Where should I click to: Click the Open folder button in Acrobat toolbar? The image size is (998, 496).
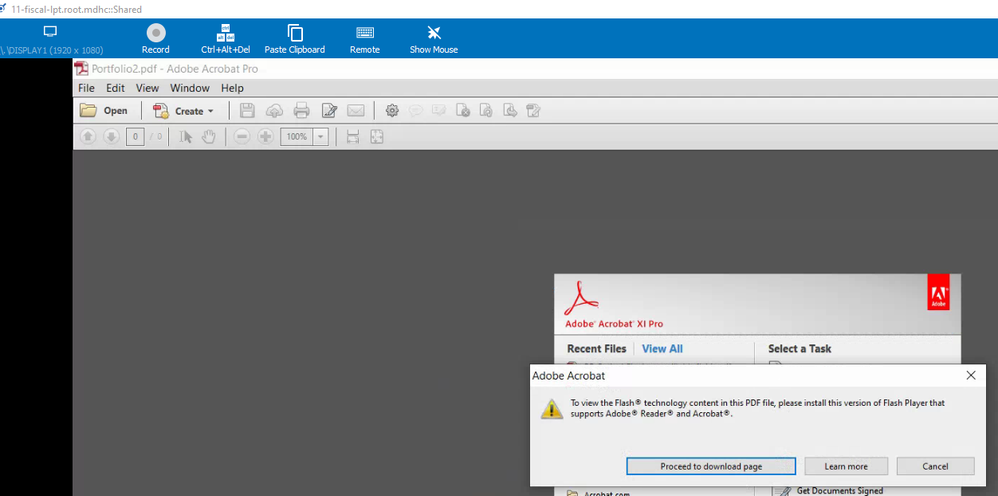pyautogui.click(x=103, y=111)
